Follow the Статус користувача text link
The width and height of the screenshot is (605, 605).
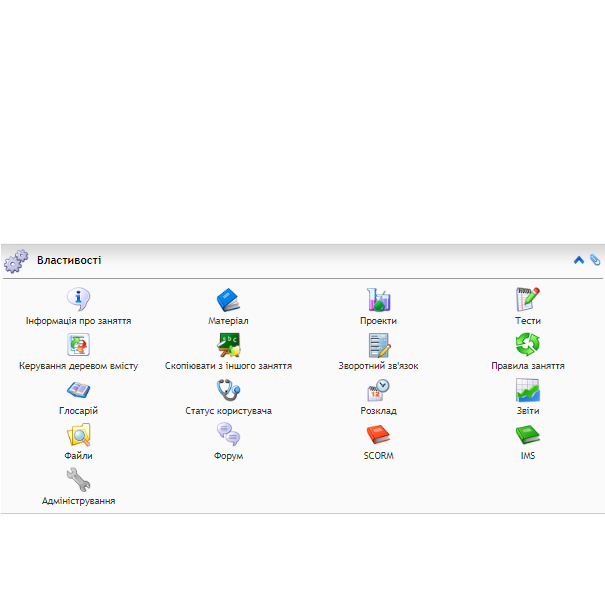228,411
